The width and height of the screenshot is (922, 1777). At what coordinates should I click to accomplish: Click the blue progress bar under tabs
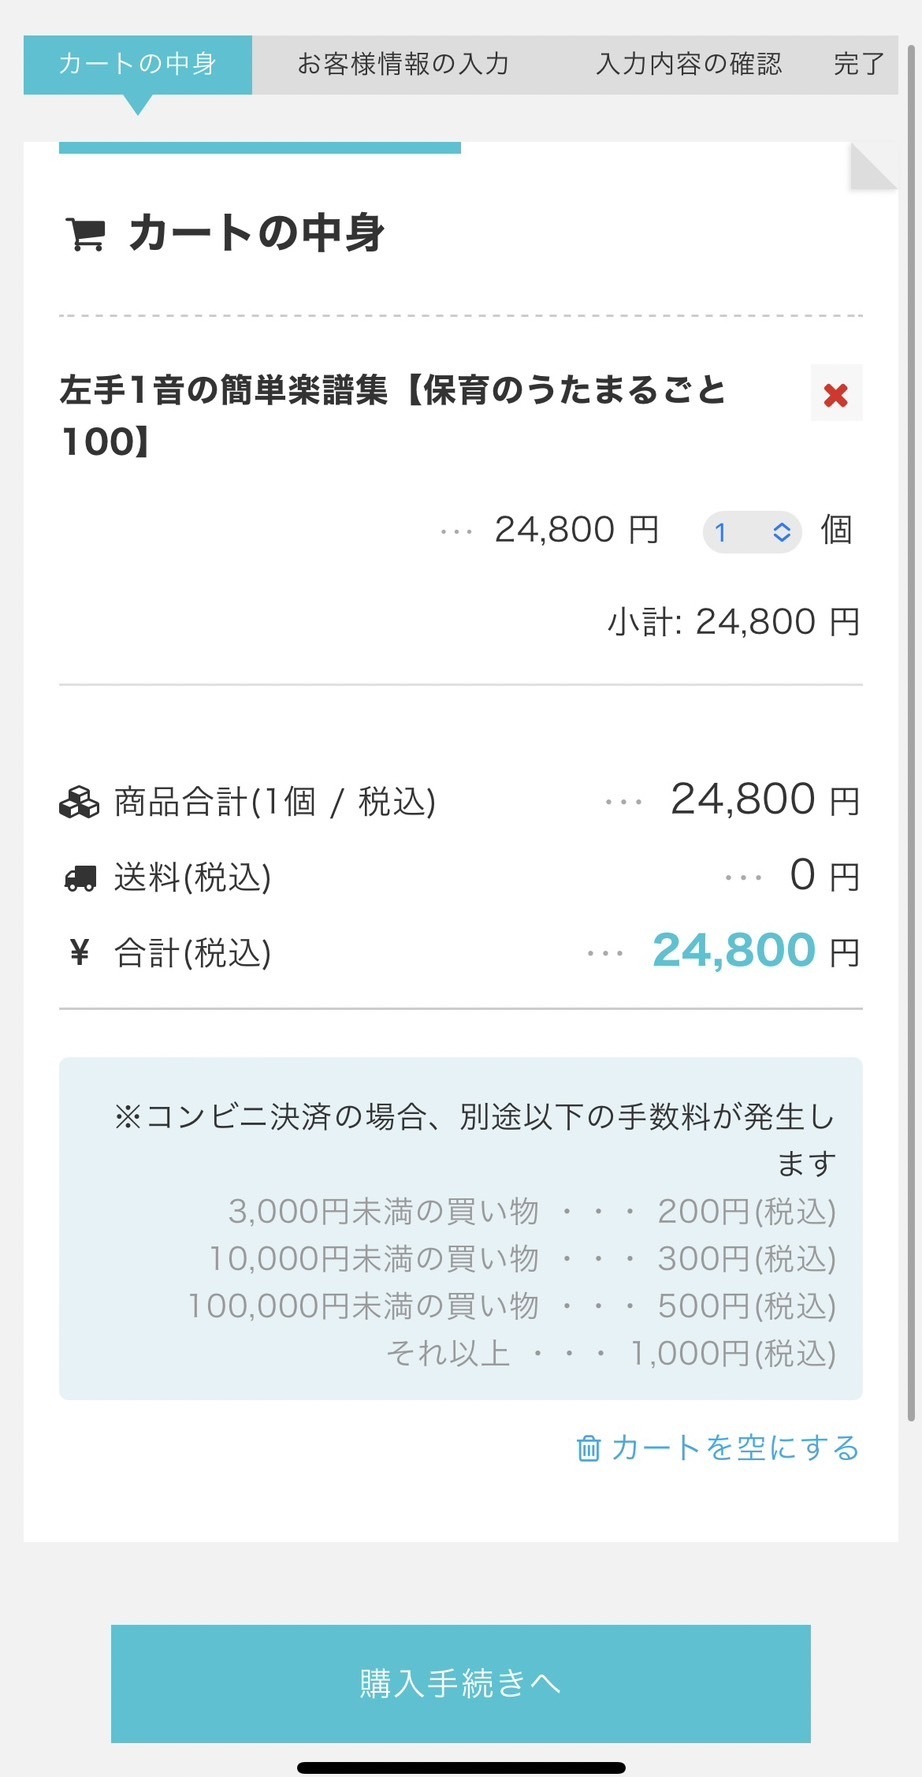coord(260,148)
